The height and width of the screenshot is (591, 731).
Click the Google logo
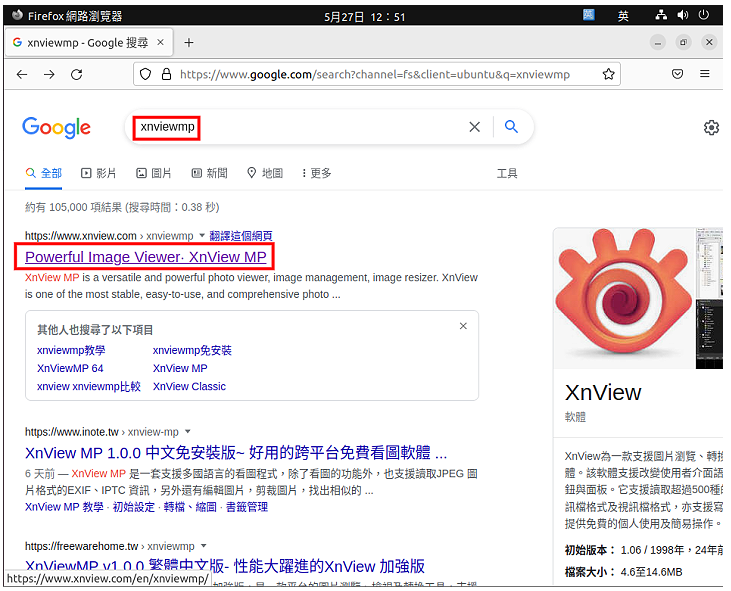56,128
